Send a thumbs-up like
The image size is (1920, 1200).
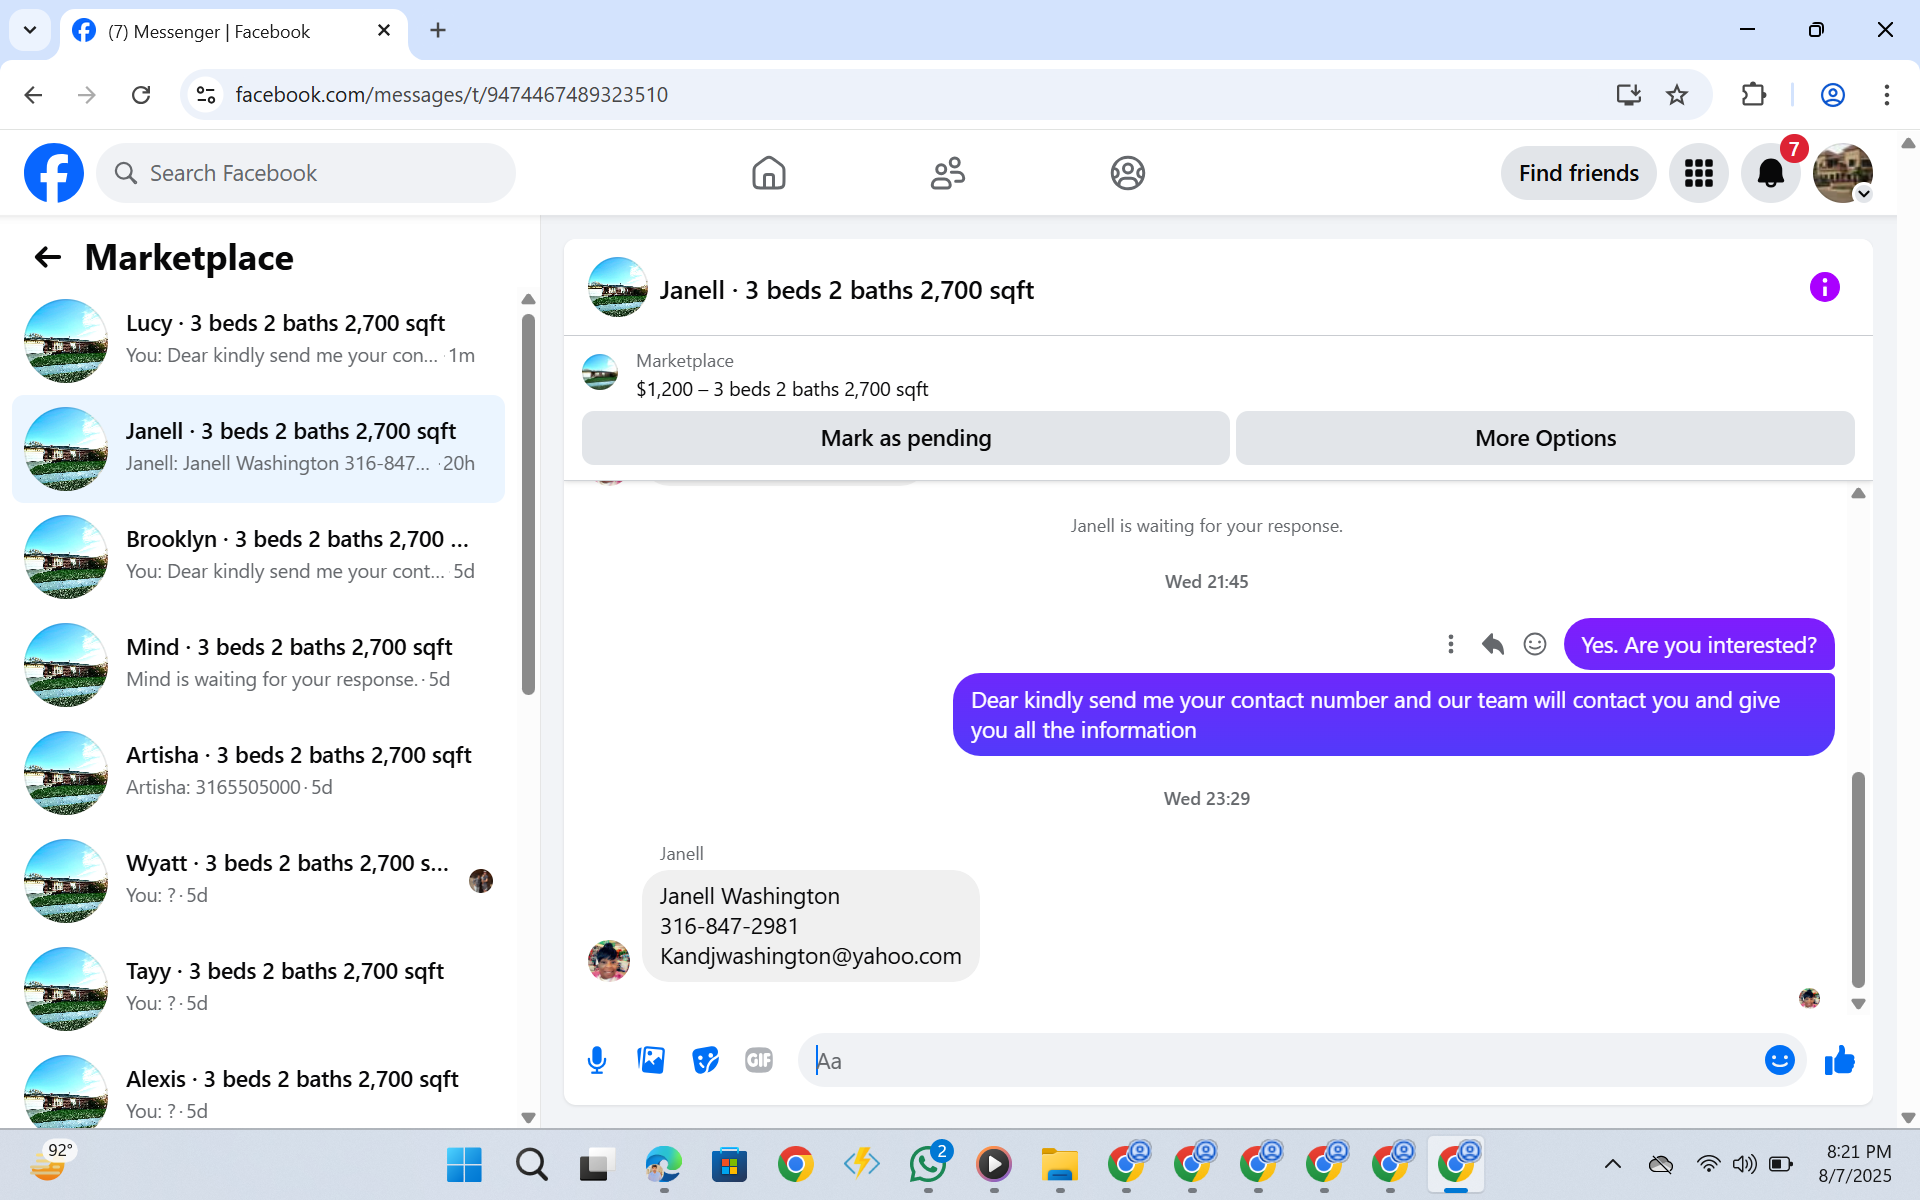(x=1839, y=1060)
